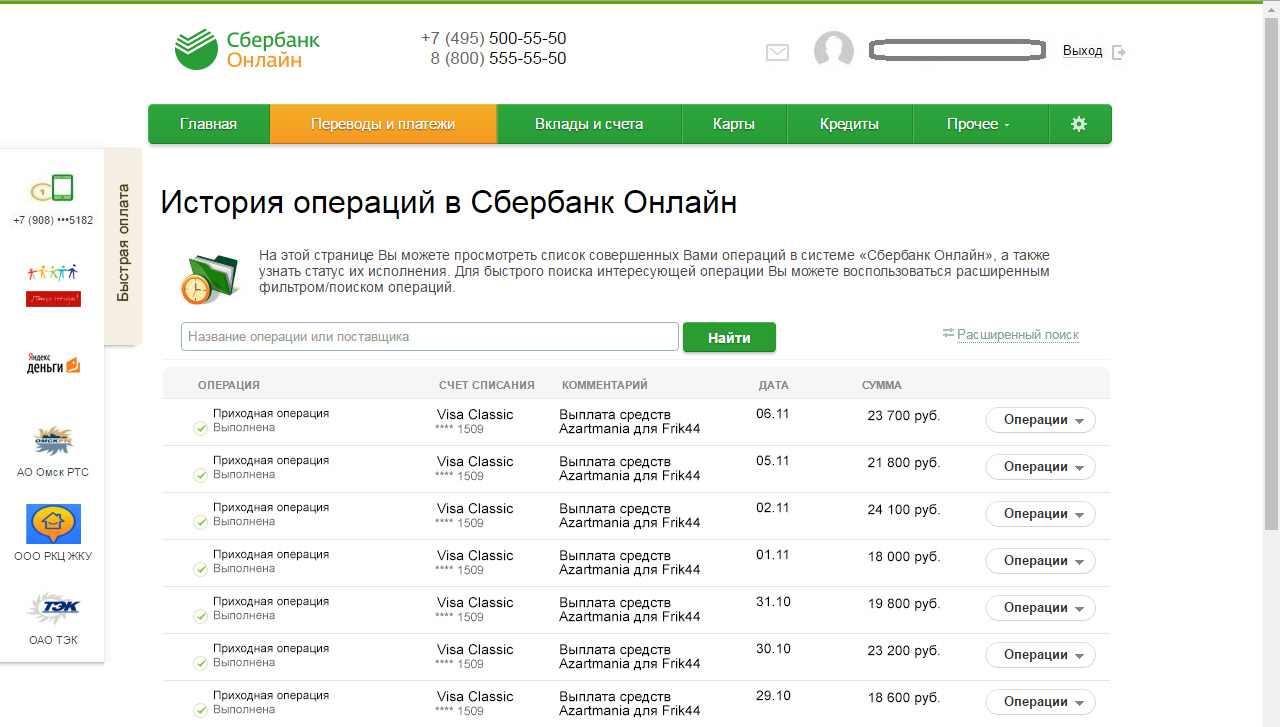Open Операции dropdown for the 30.10 transaction
Viewport: 1280px width, 727px height.
(x=1040, y=655)
